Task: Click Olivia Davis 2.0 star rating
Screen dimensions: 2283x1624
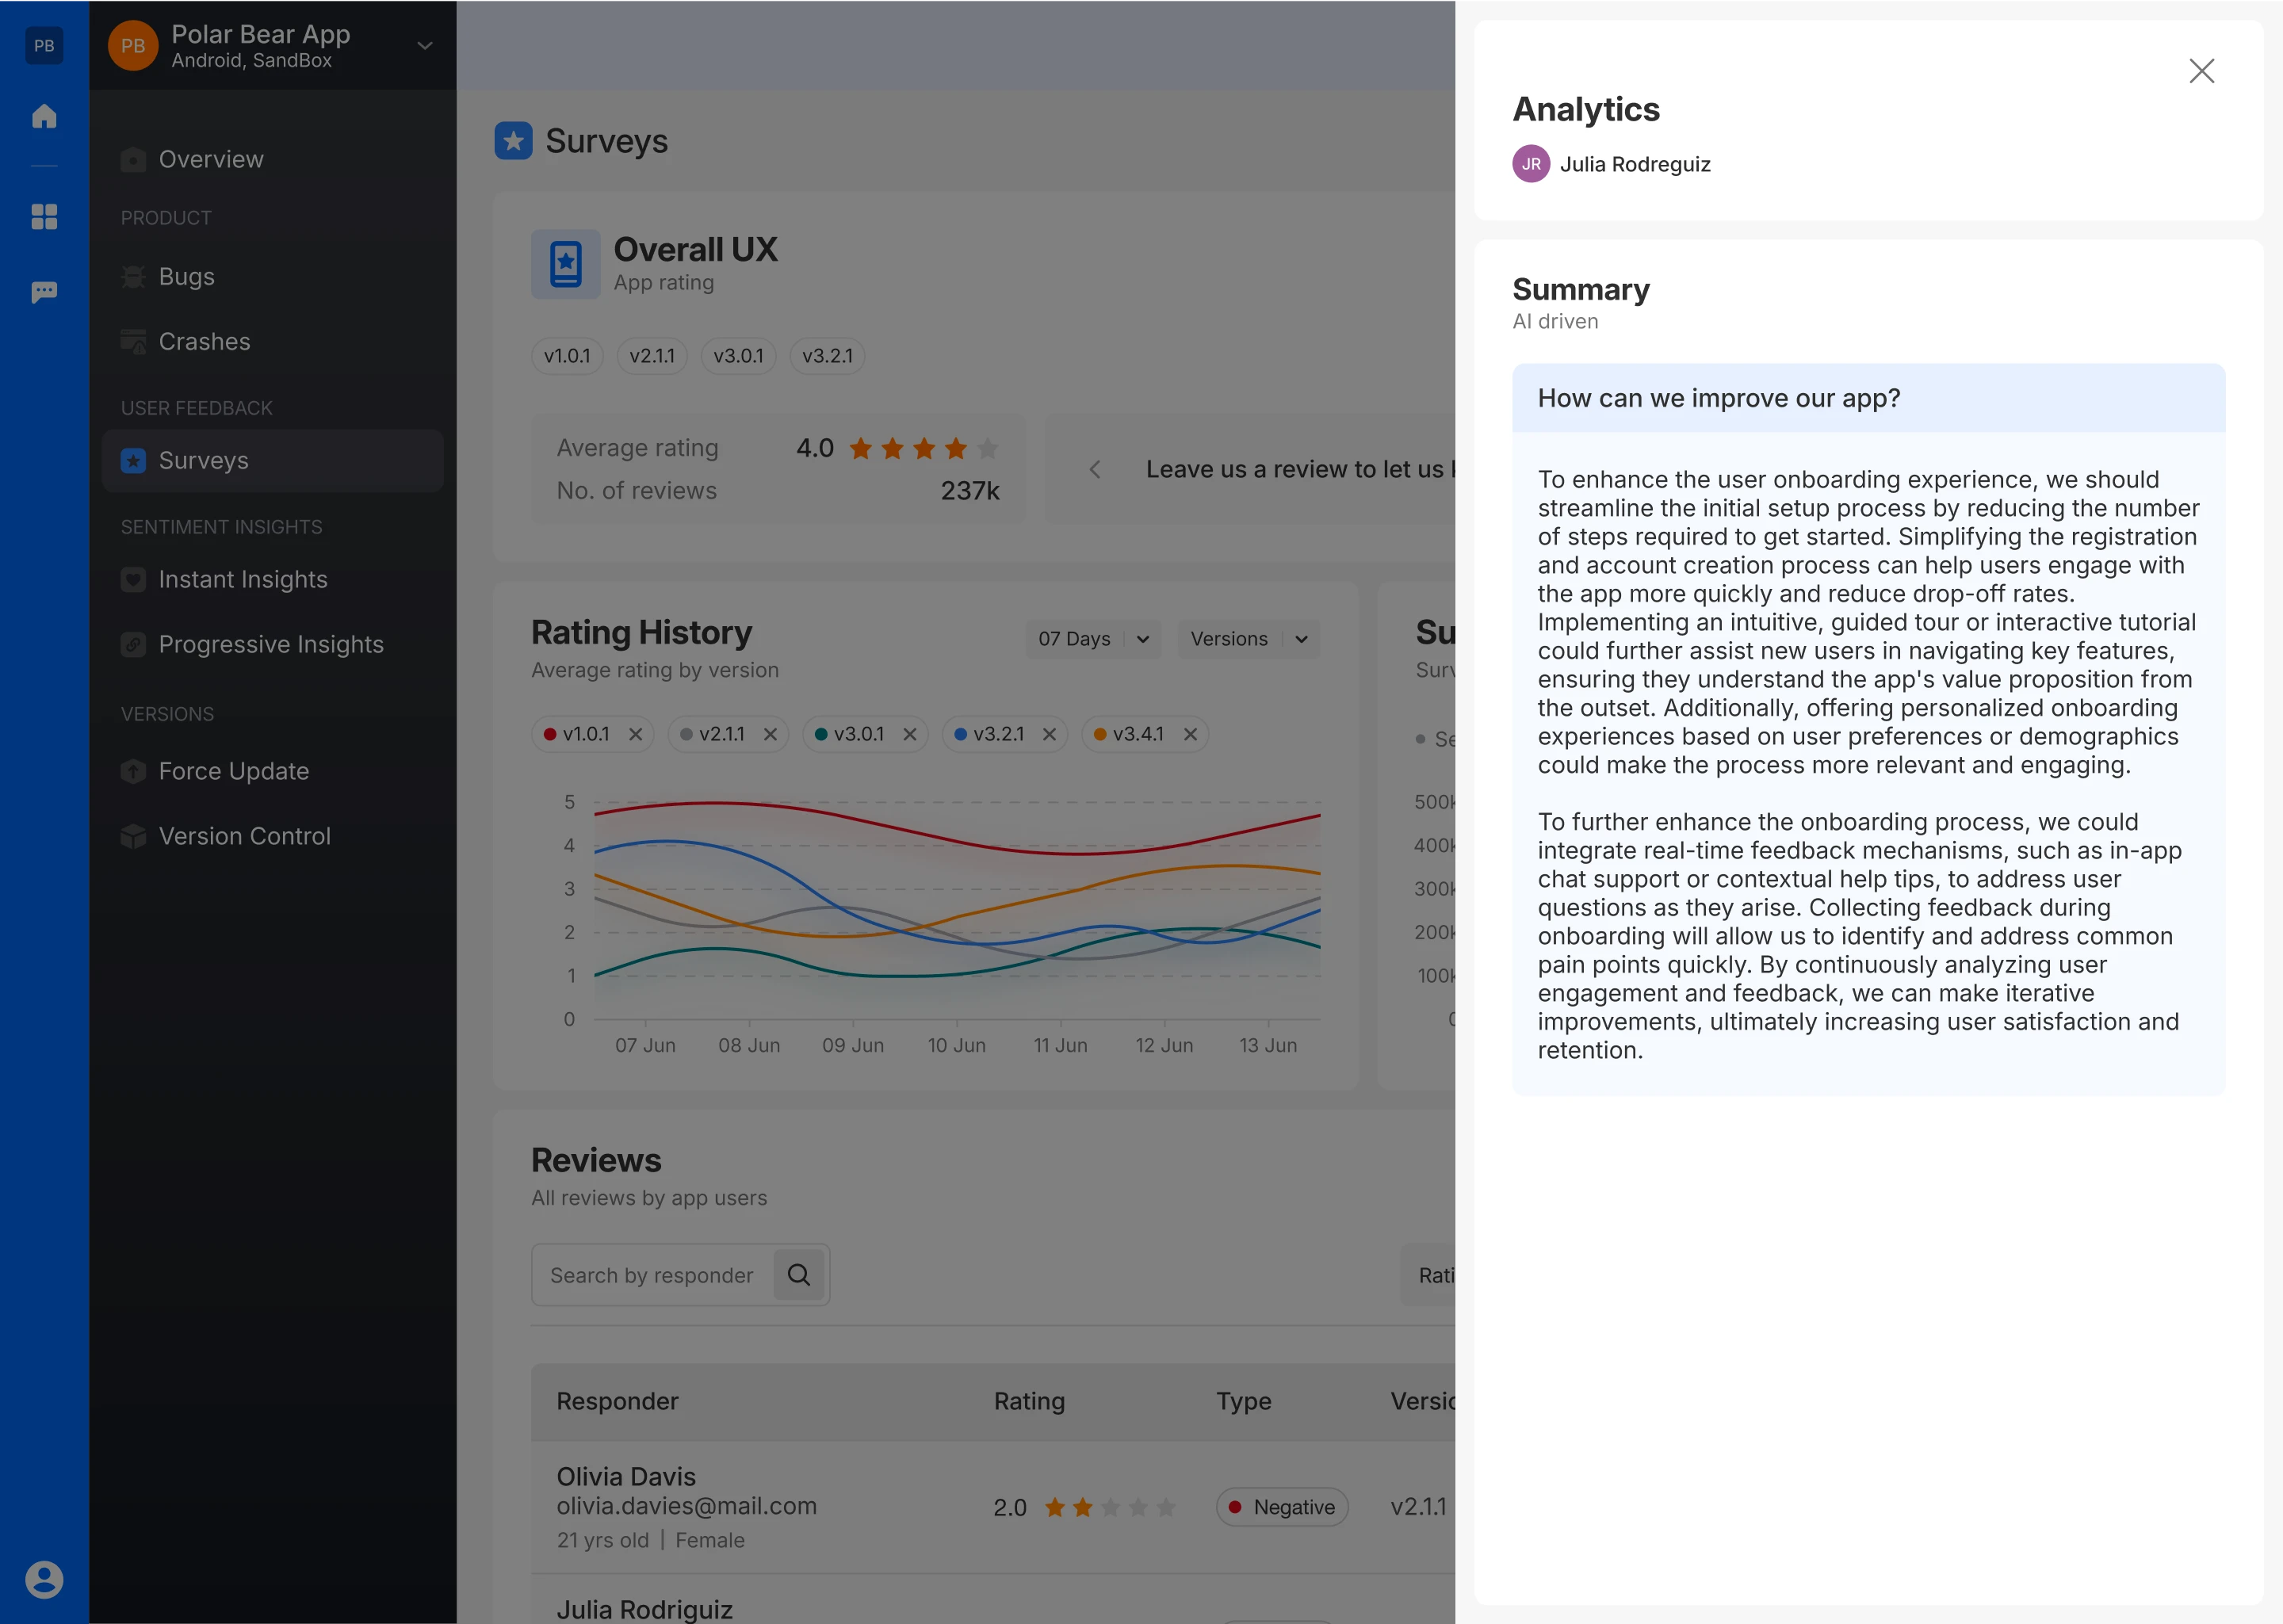Action: (x=1109, y=1507)
